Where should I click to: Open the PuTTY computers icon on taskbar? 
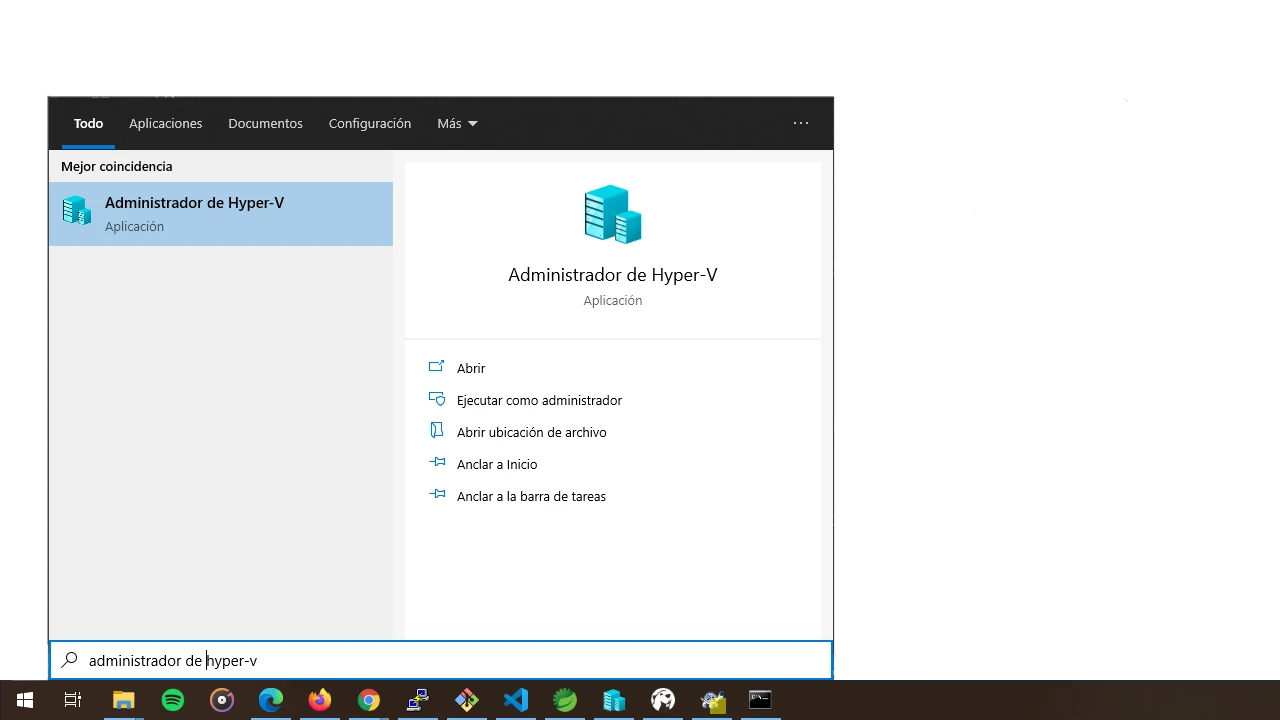tap(418, 700)
